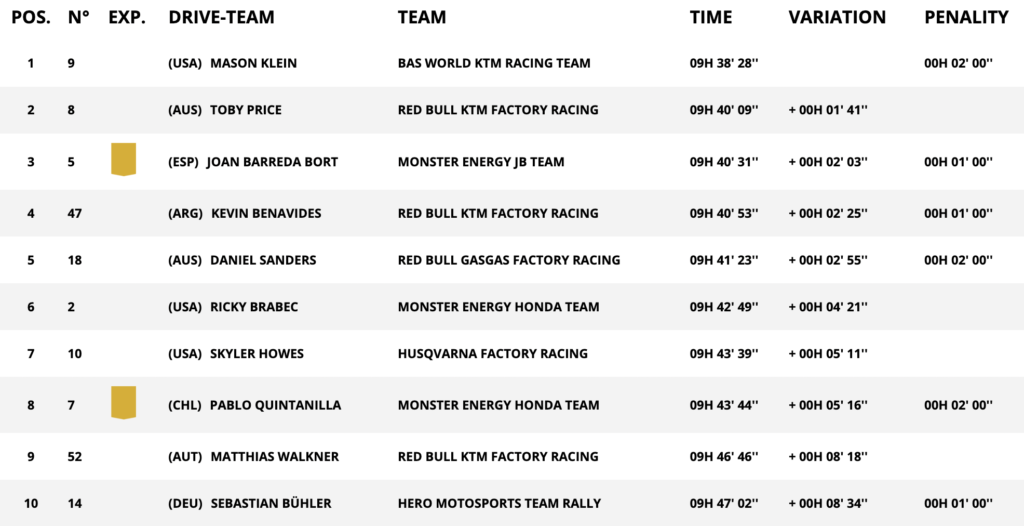Image resolution: width=1024 pixels, height=526 pixels.
Task: Click the POS. column header
Action: pyautogui.click(x=31, y=18)
